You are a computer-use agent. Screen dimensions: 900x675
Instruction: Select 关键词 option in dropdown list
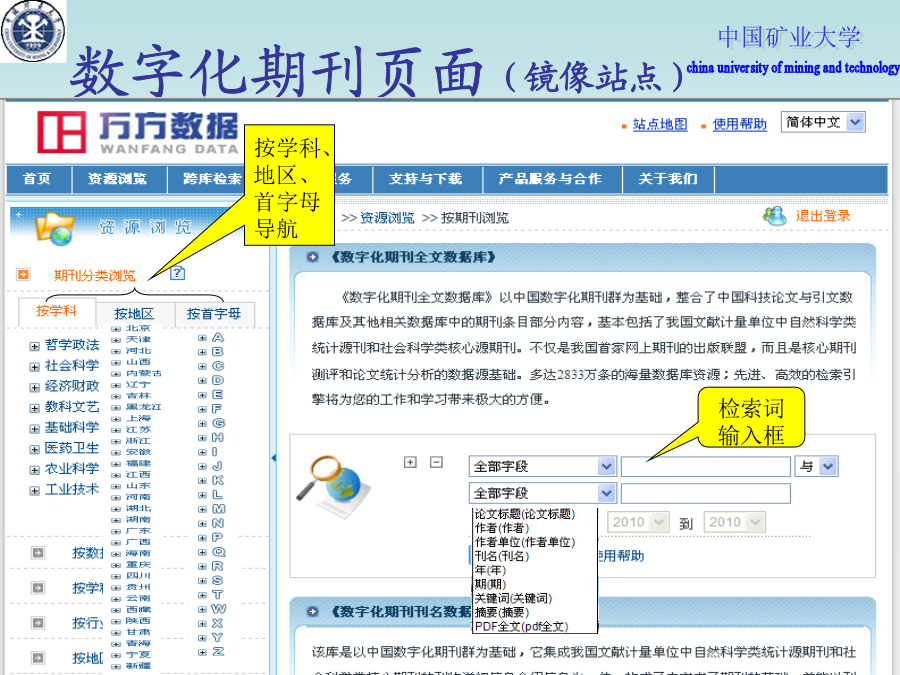pos(513,599)
